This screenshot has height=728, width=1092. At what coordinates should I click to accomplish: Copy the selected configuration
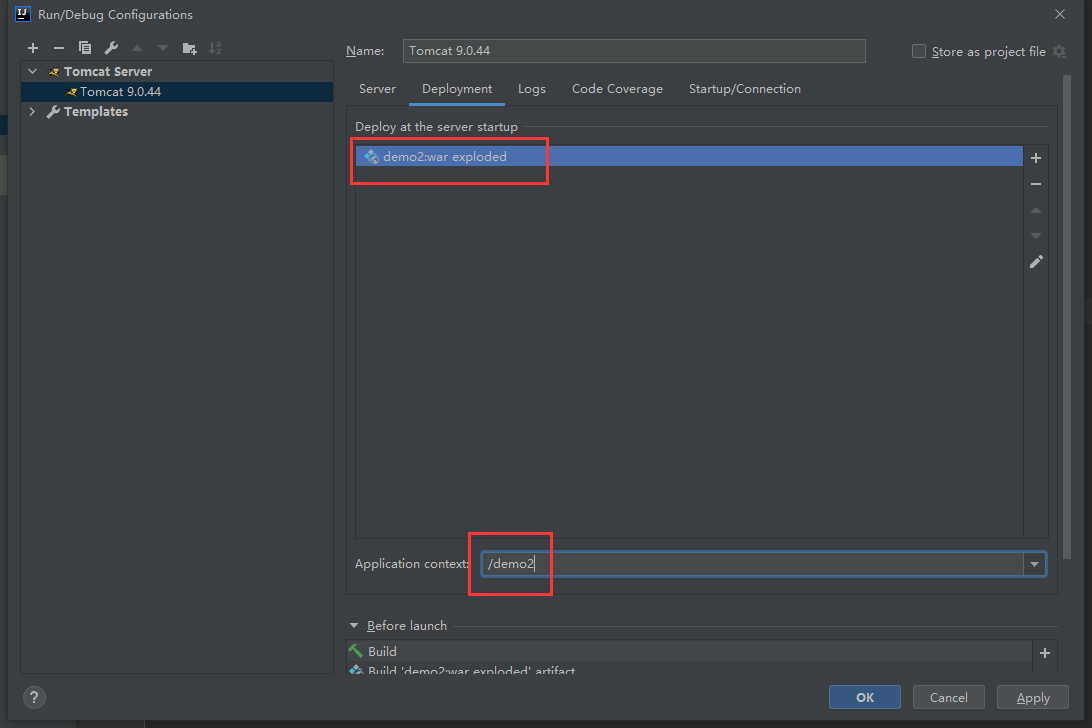[x=85, y=48]
